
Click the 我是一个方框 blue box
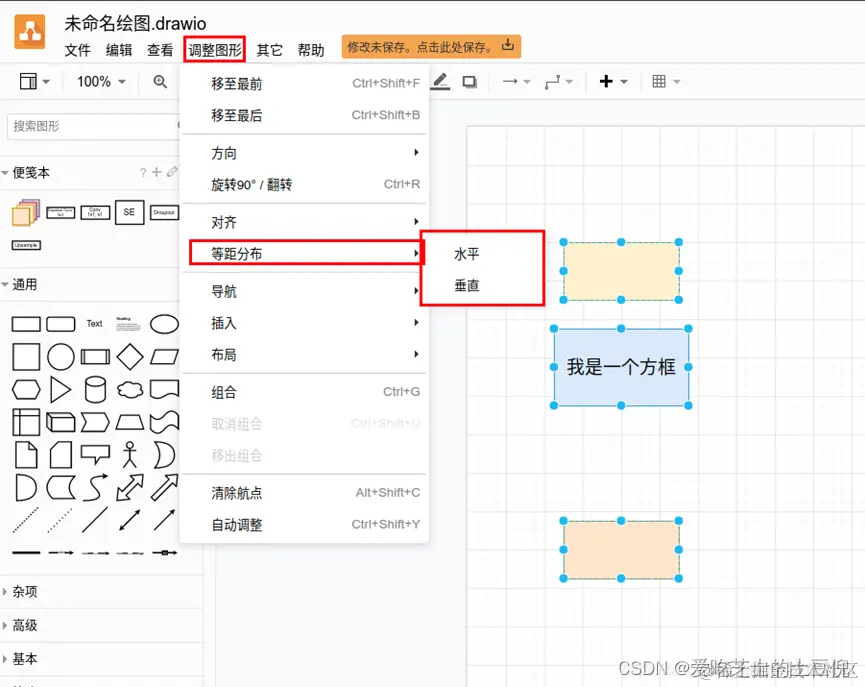pyautogui.click(x=621, y=367)
